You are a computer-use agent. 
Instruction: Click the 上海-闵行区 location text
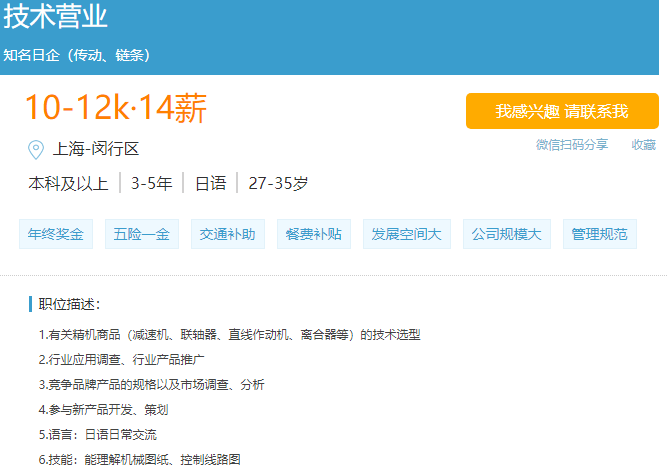point(96,150)
